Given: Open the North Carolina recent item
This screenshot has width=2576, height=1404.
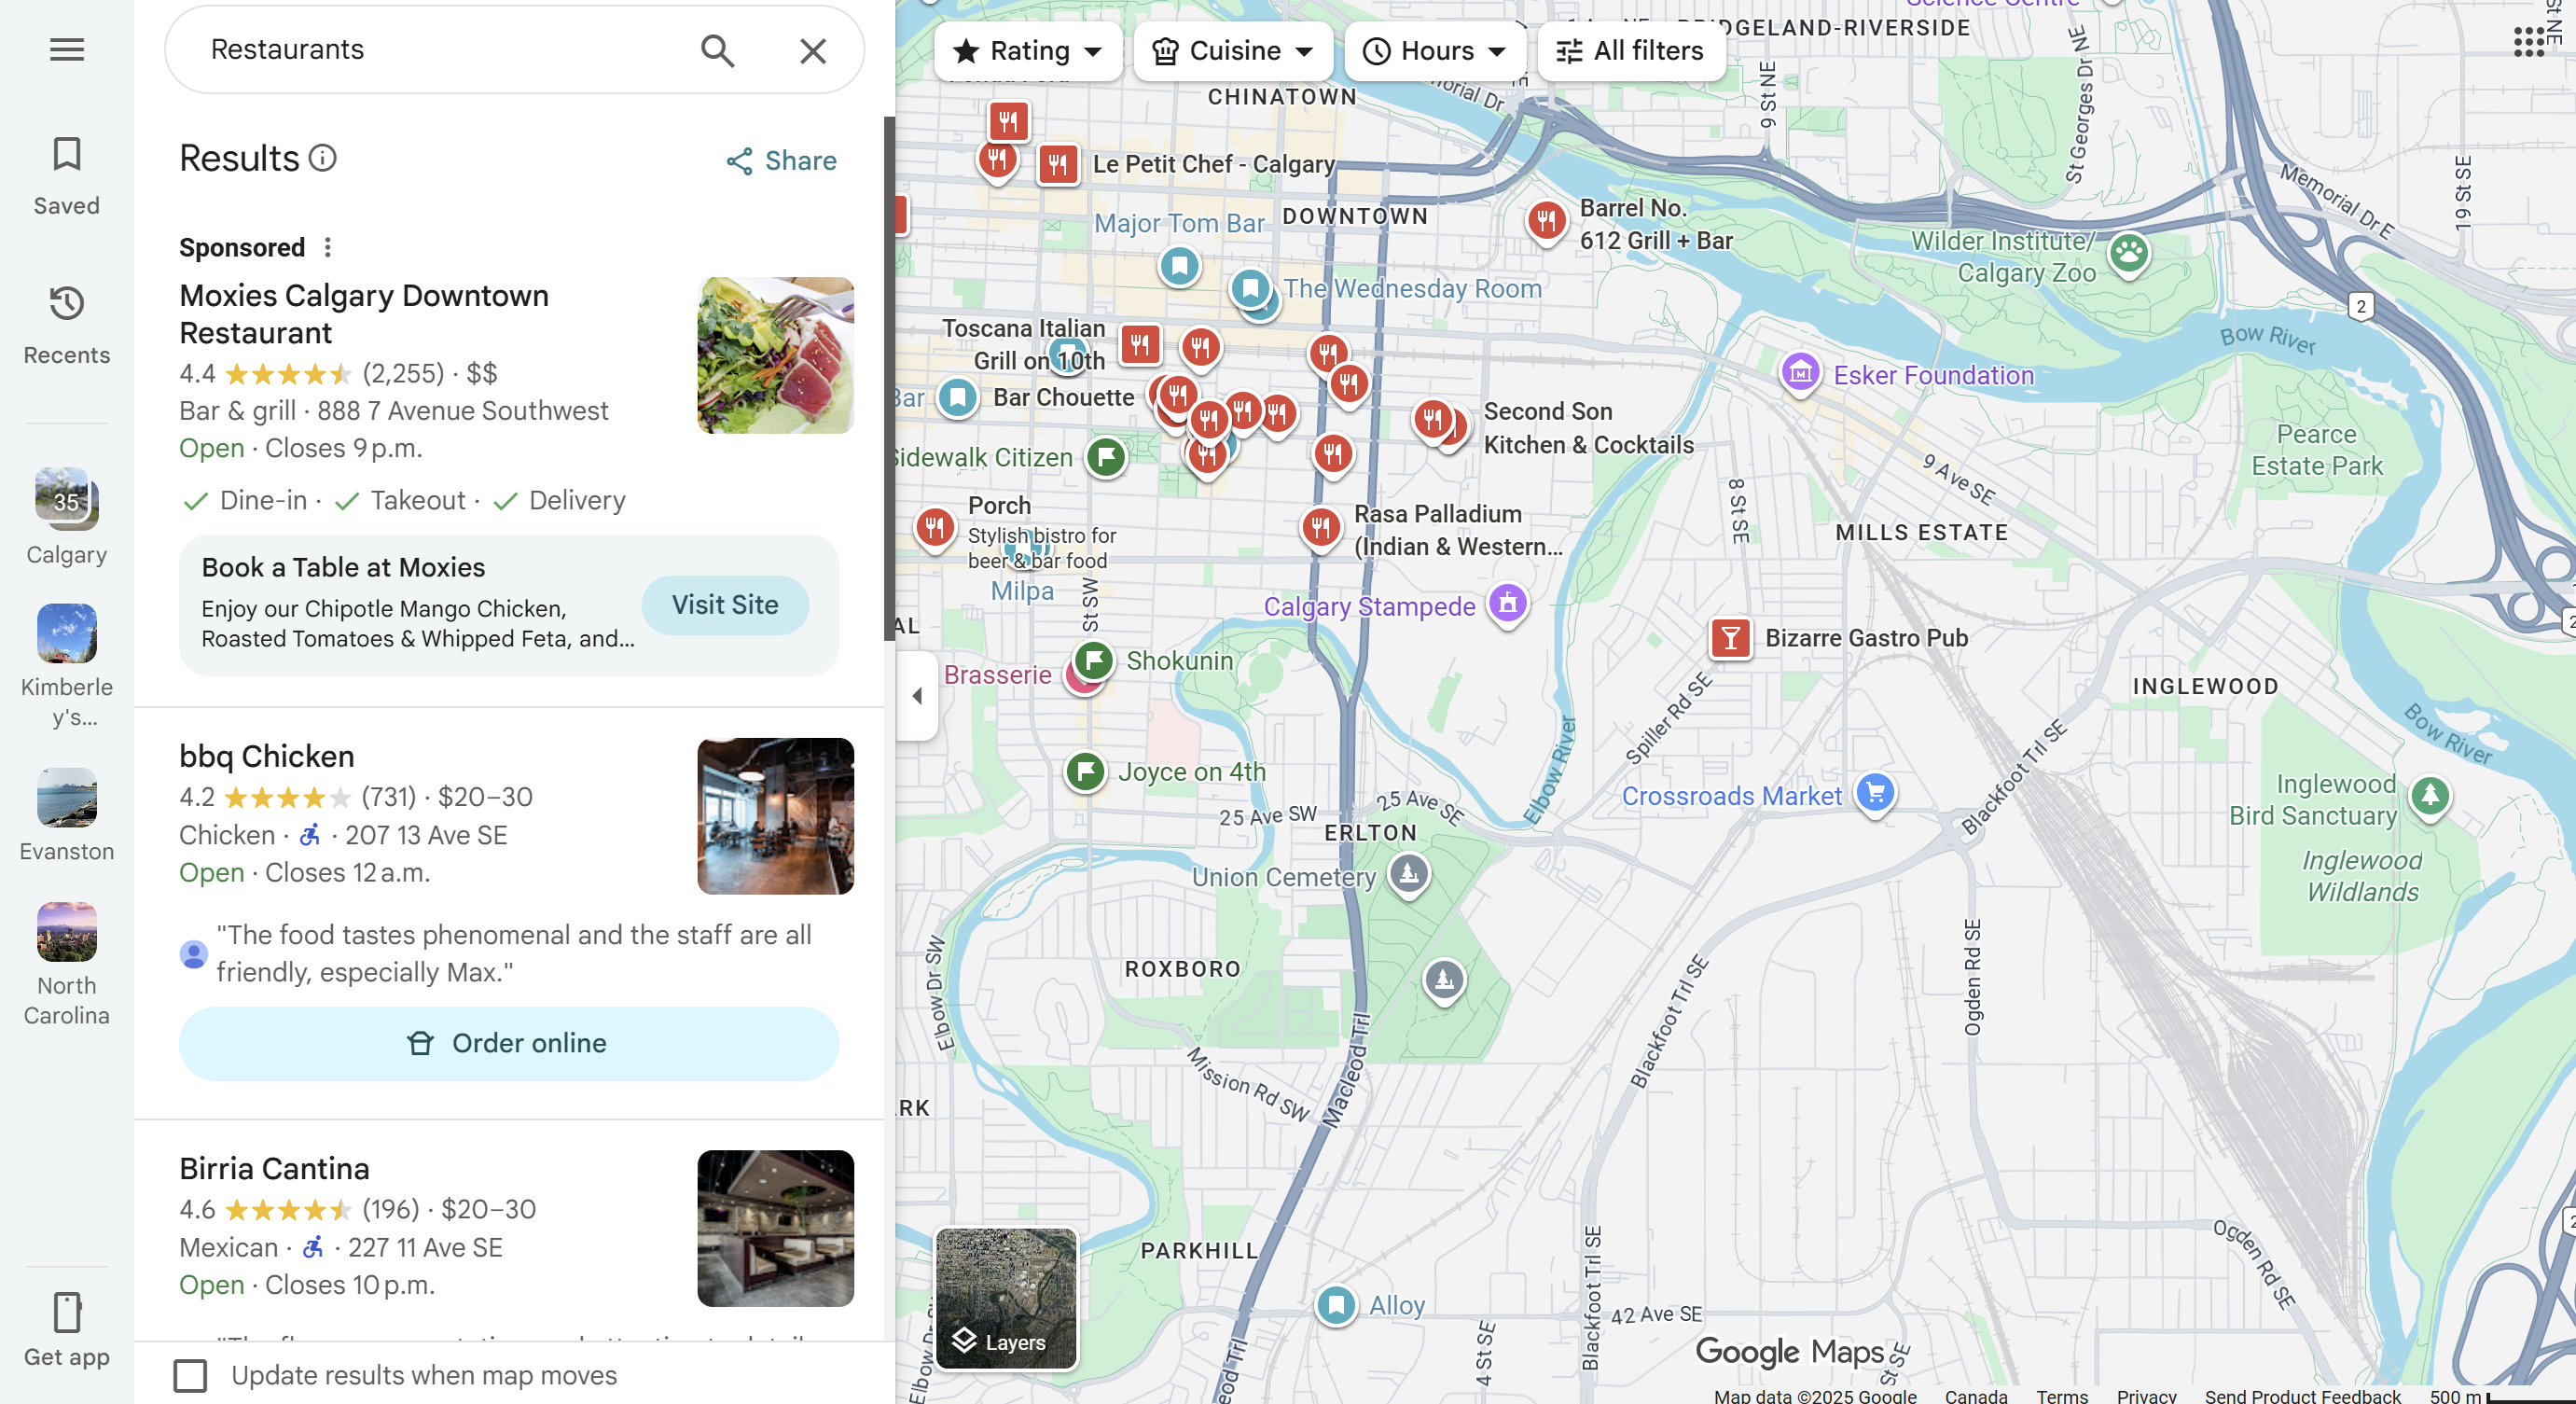Looking at the screenshot, I should coord(67,964).
